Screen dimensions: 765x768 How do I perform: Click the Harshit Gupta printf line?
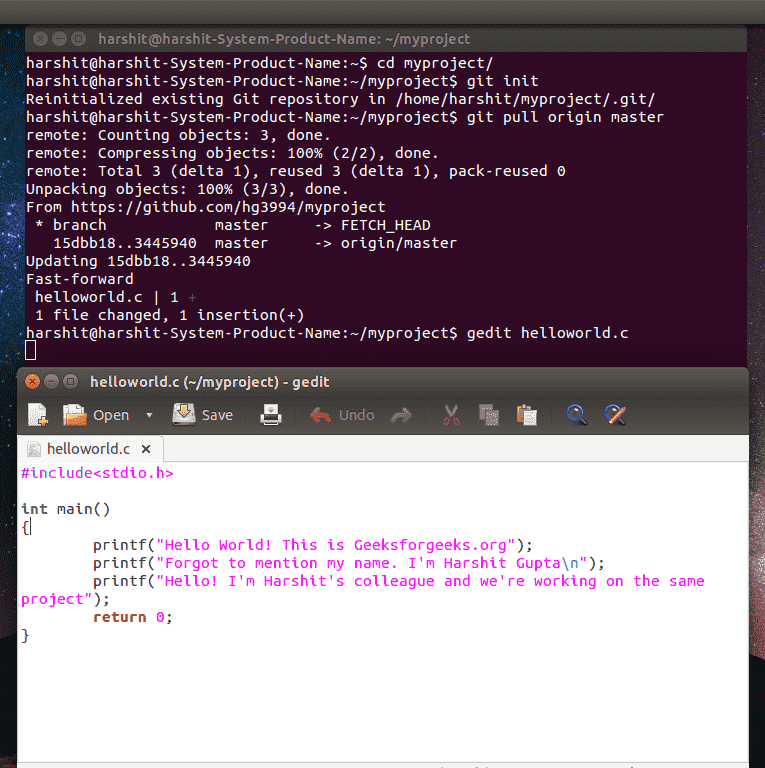click(349, 563)
